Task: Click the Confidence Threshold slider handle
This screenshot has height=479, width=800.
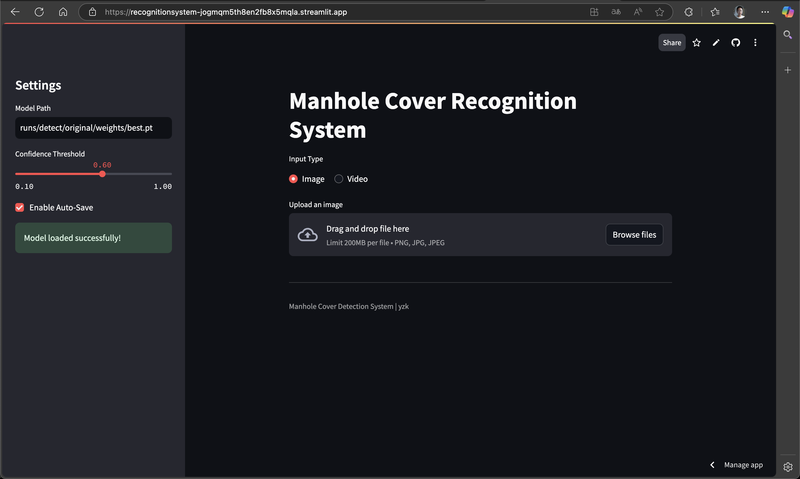Action: pos(103,174)
